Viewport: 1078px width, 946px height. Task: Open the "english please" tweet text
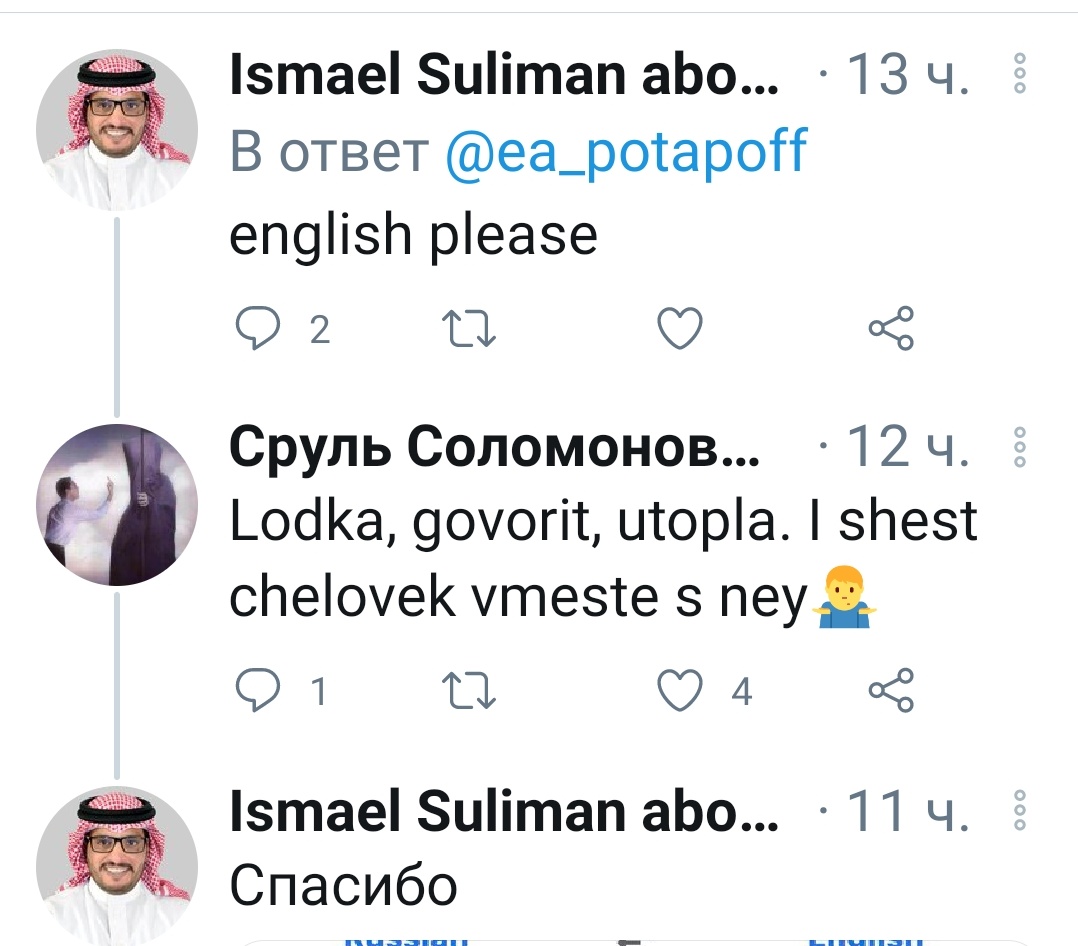(414, 236)
